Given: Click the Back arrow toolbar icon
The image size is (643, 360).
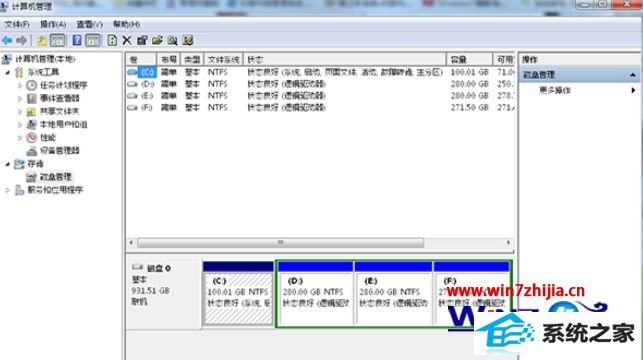Looking at the screenshot, I should [x=7, y=40].
